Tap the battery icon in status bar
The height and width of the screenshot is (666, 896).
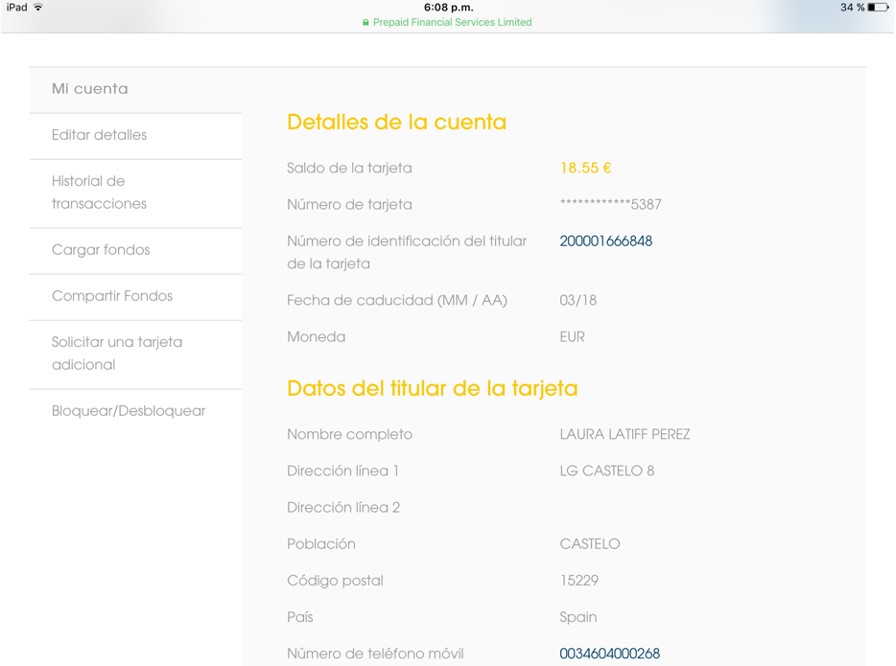(878, 7)
